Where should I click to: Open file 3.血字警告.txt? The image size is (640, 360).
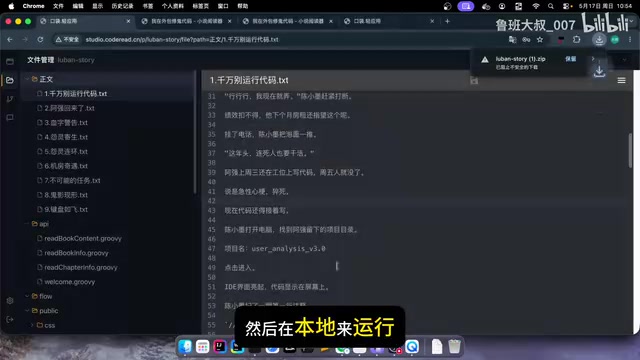point(66,123)
